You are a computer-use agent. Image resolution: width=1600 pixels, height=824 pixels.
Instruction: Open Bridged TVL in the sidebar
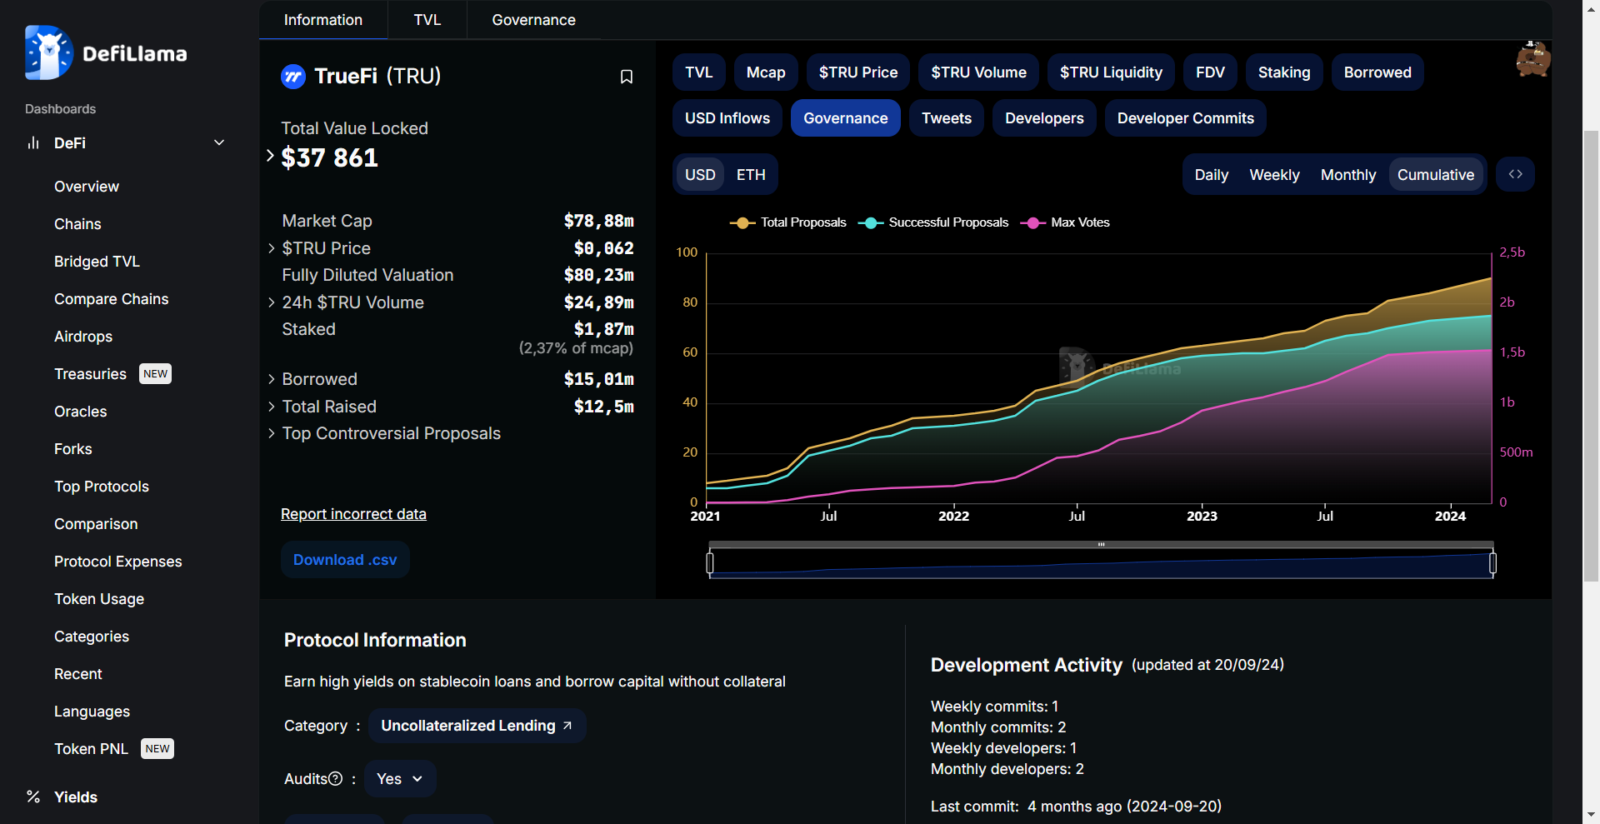coord(97,262)
